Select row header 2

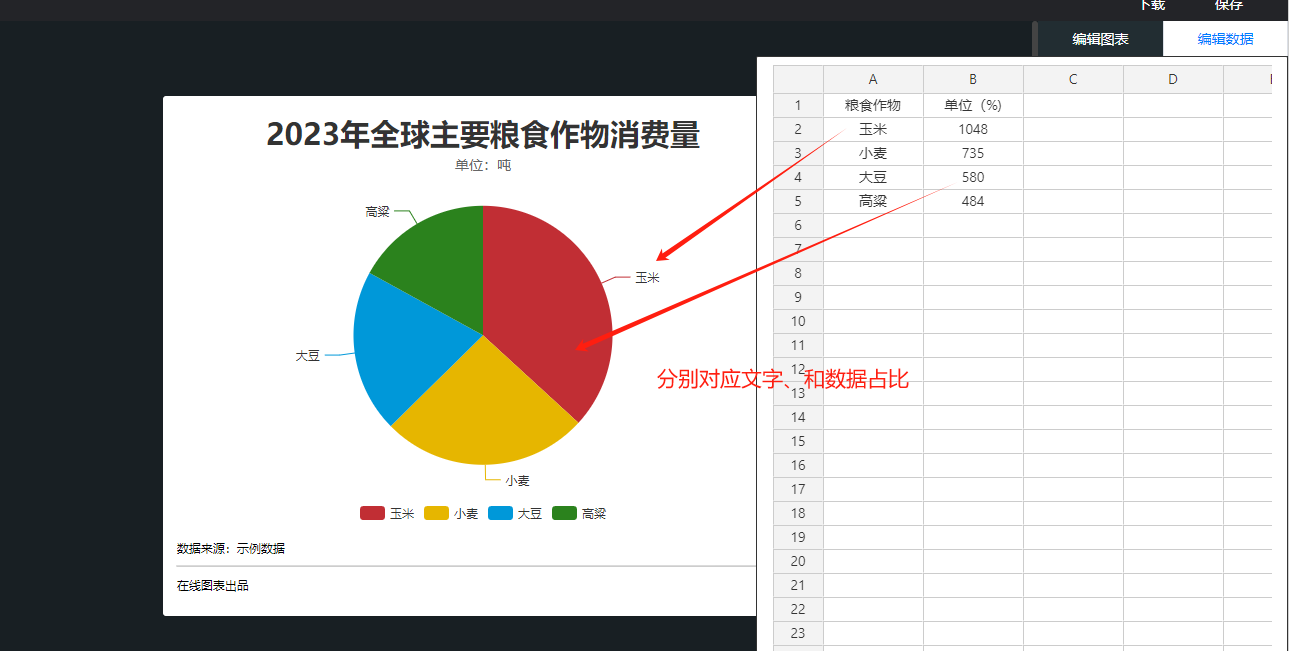coord(798,129)
